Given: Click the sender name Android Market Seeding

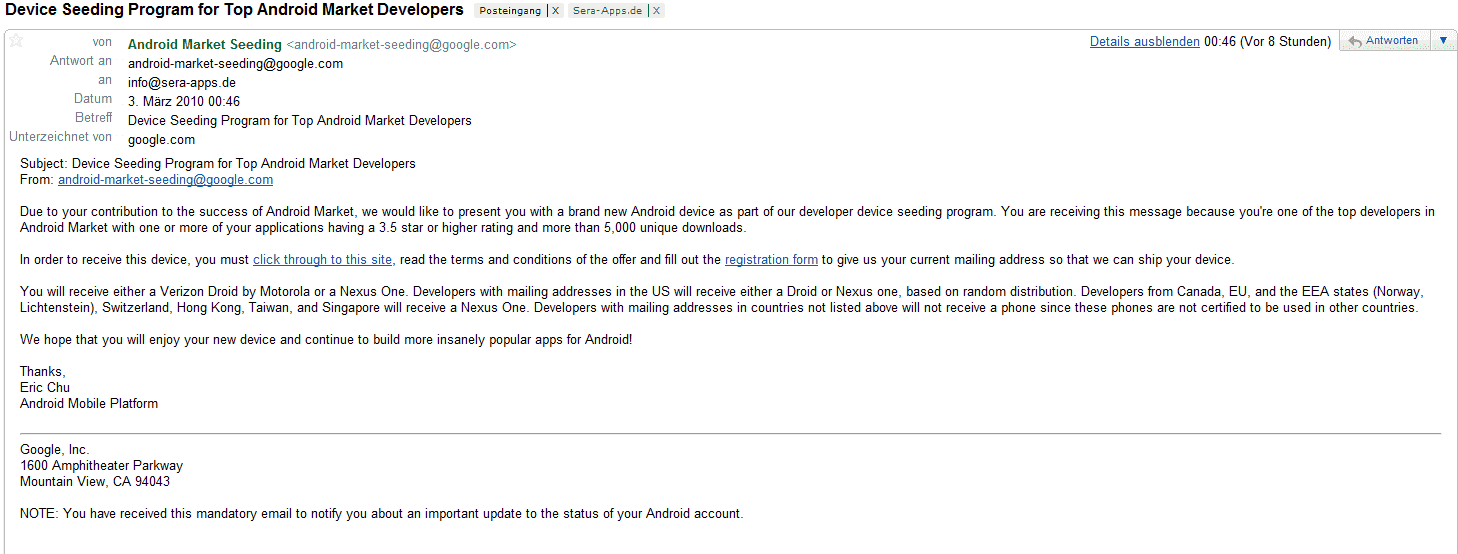Looking at the screenshot, I should coord(205,44).
